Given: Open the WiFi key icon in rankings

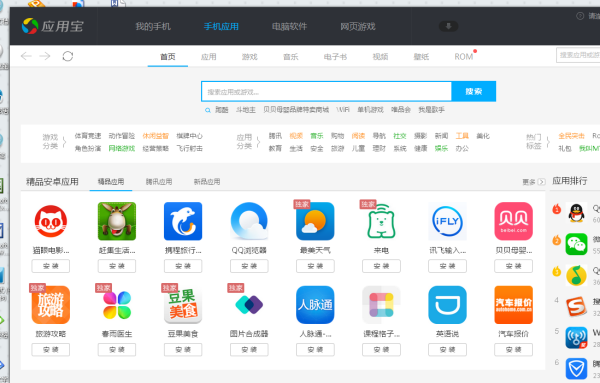Looking at the screenshot, I should [576, 337].
